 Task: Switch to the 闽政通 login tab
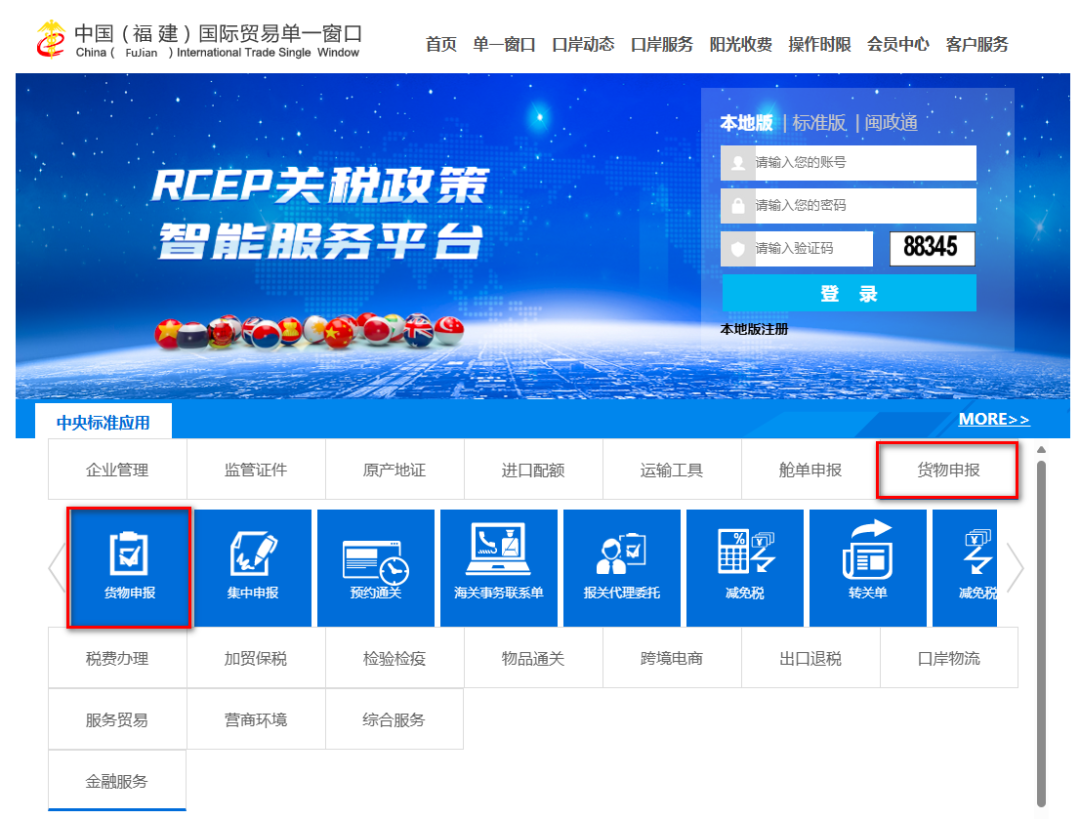pyautogui.click(x=891, y=123)
